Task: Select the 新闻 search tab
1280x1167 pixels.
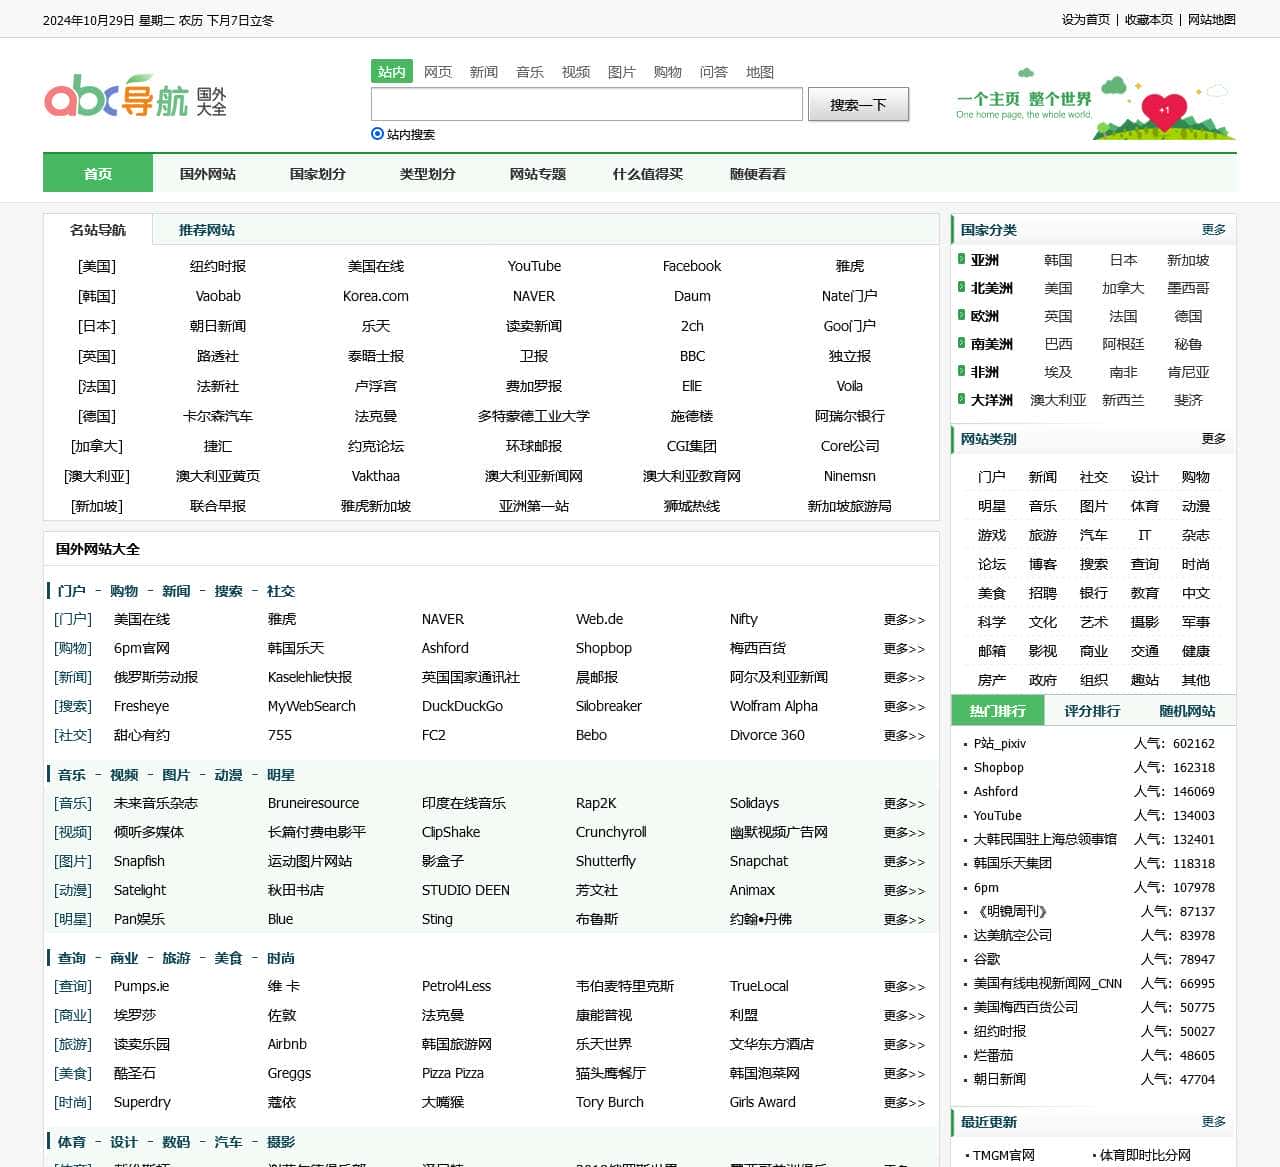Action: tap(484, 72)
